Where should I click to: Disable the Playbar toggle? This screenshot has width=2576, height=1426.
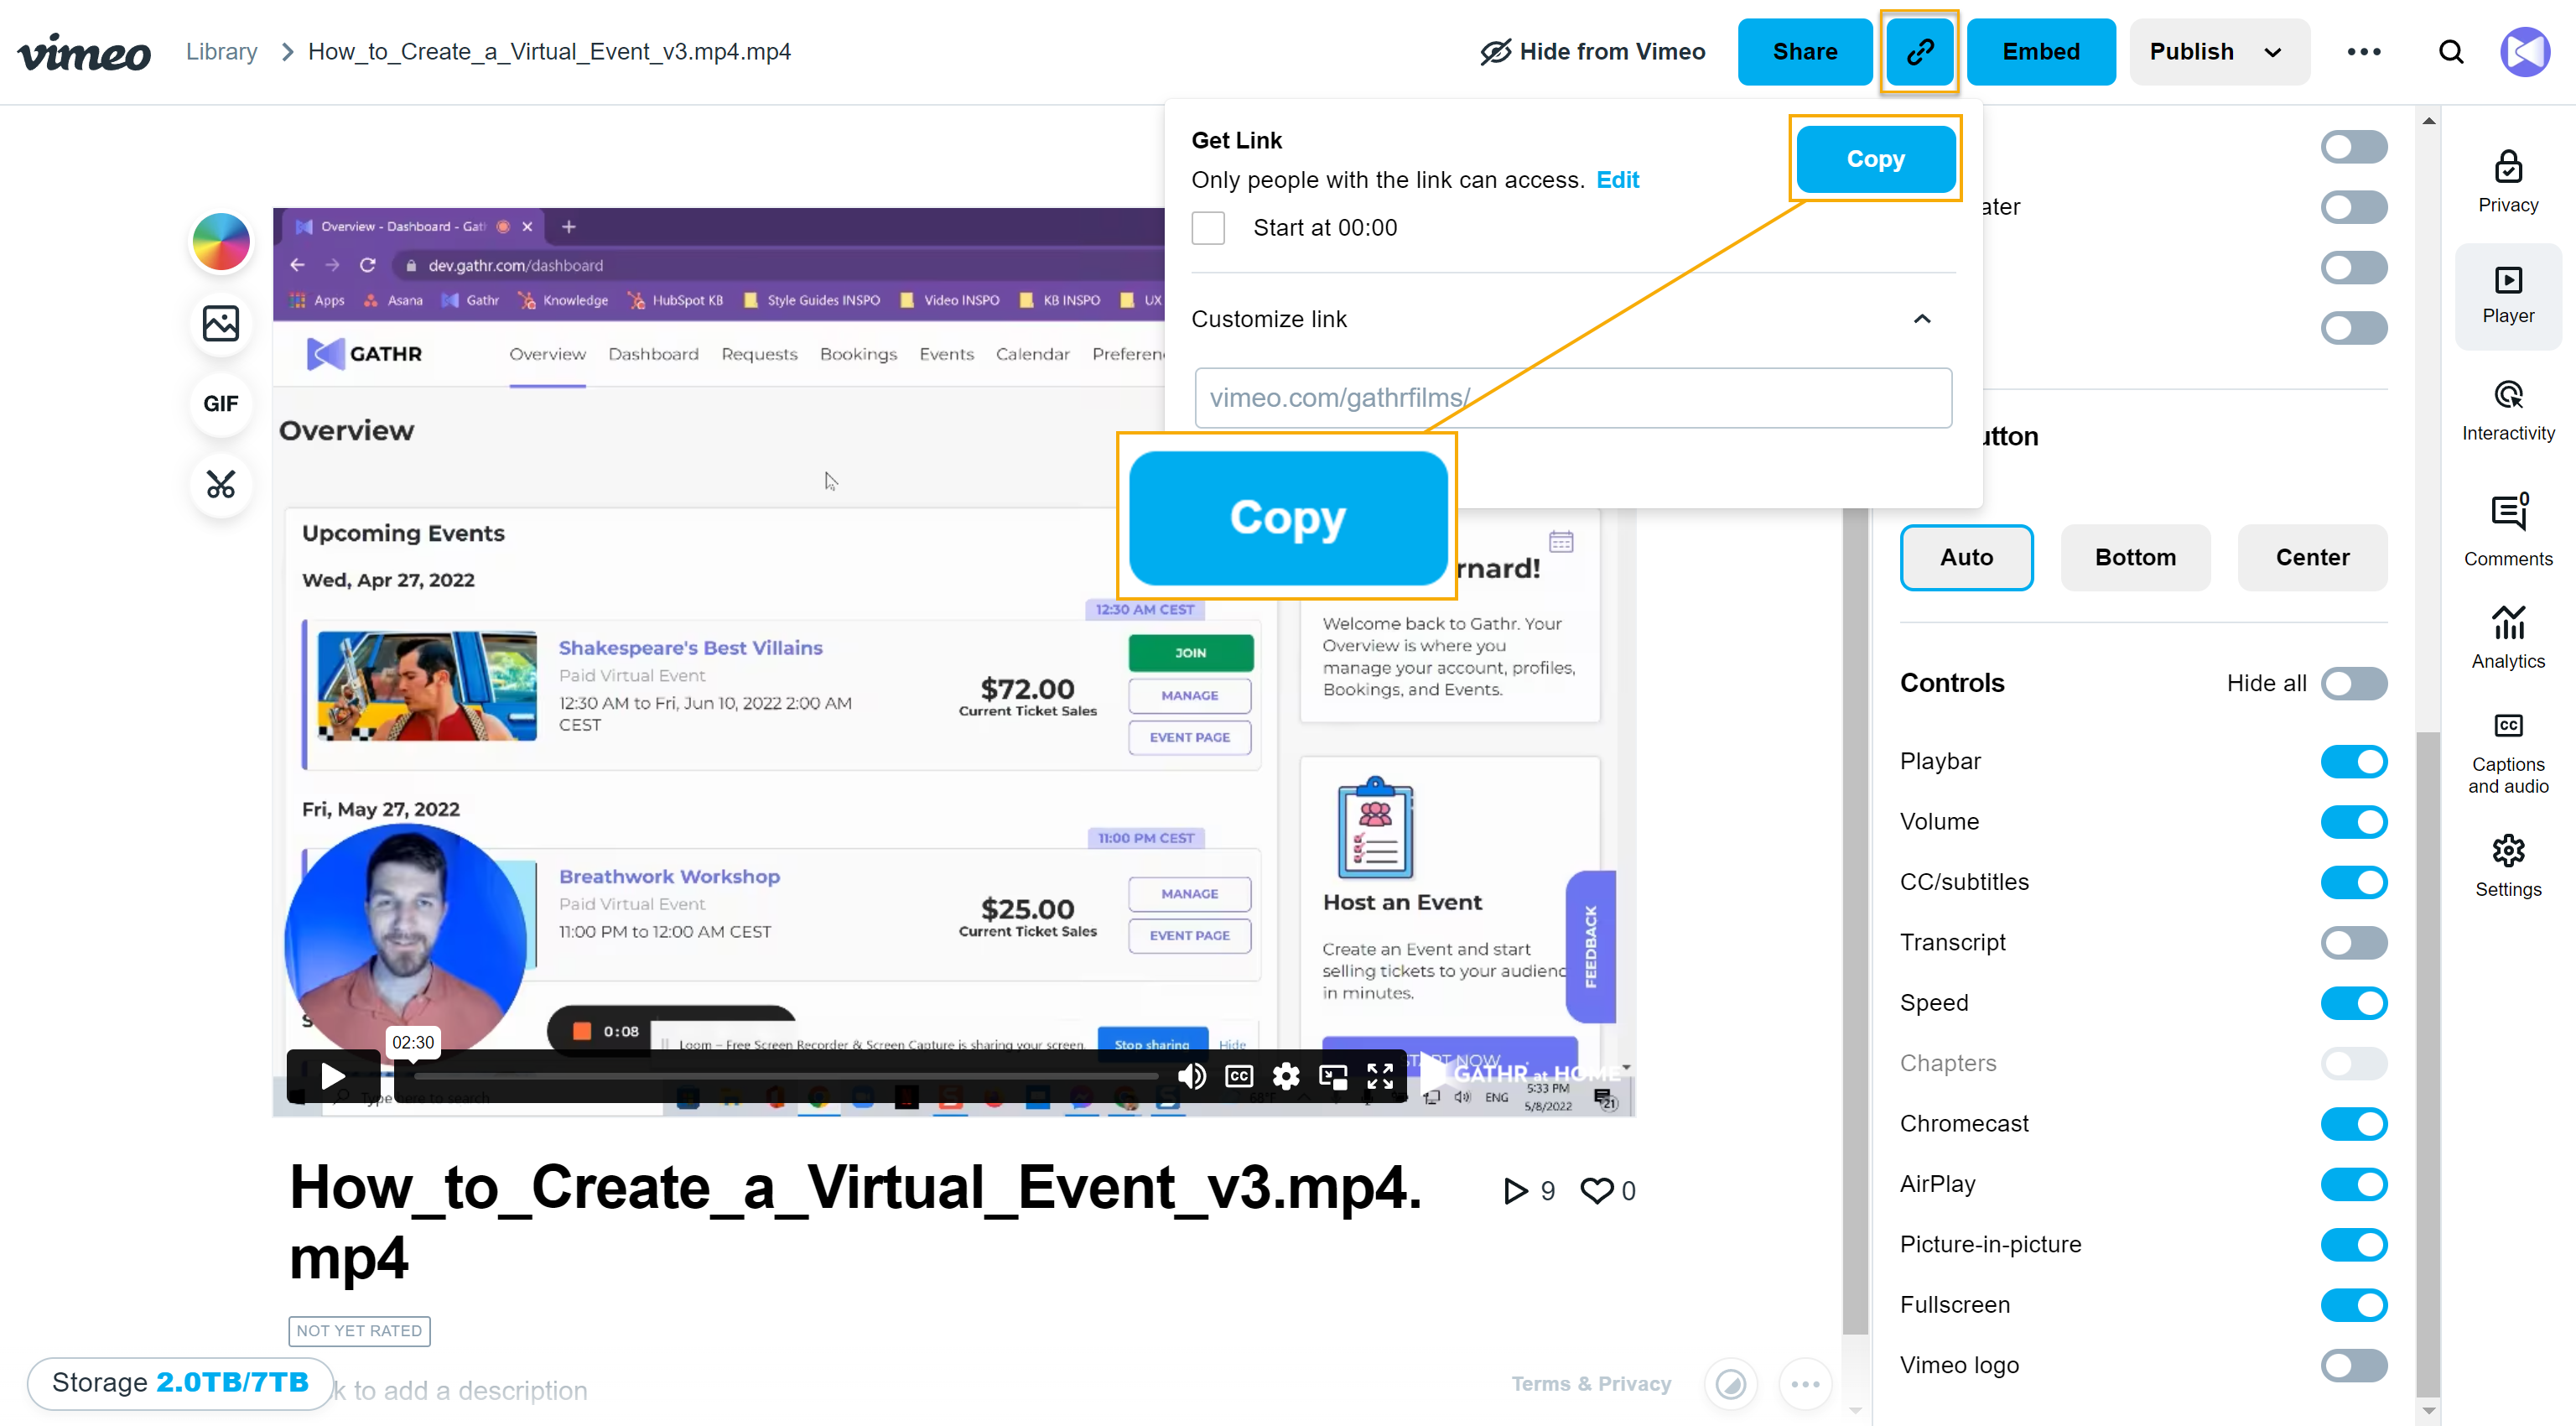click(2353, 762)
